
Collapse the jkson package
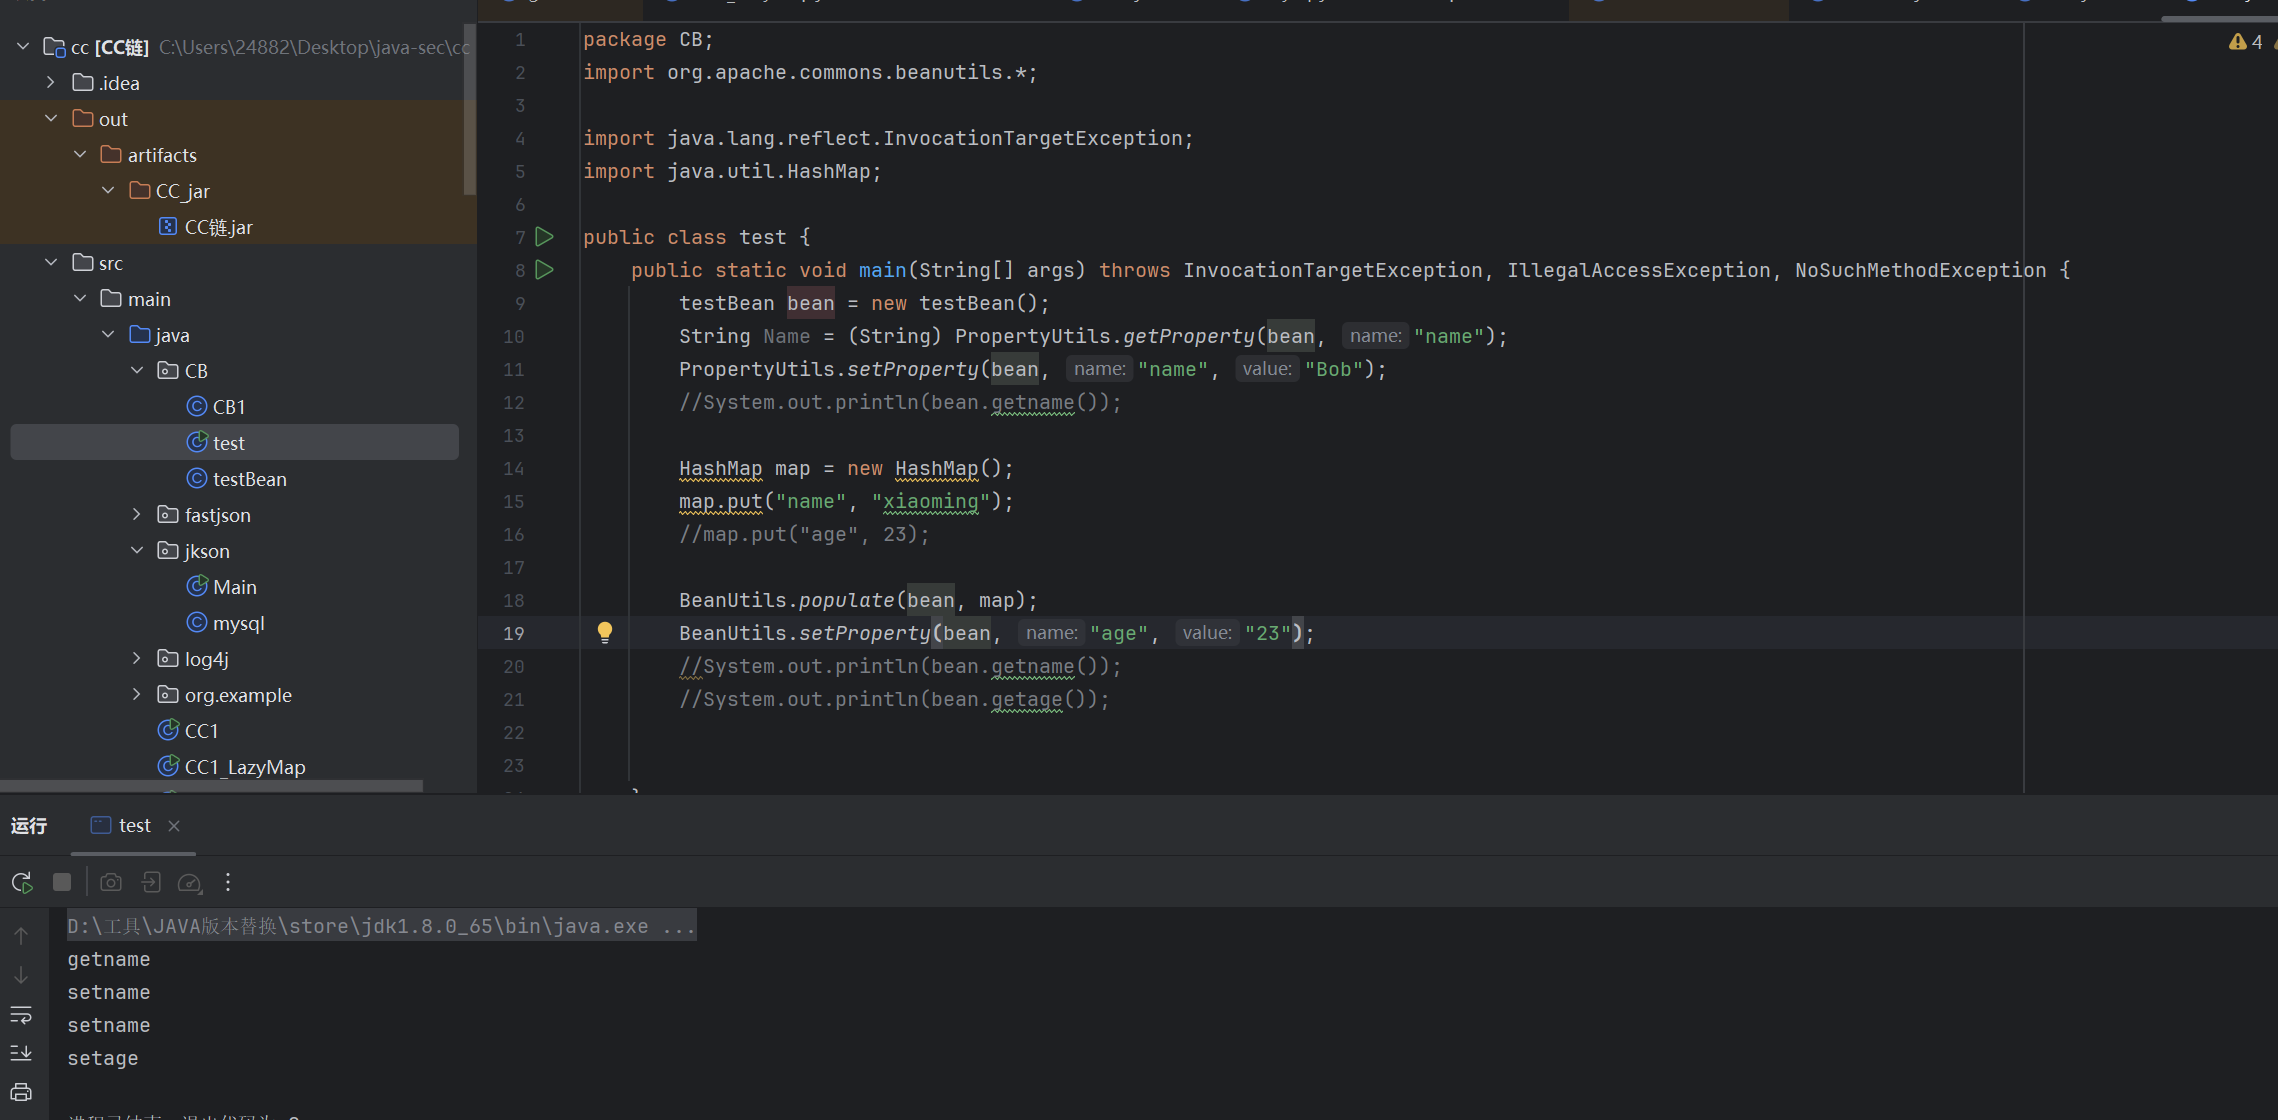137,551
